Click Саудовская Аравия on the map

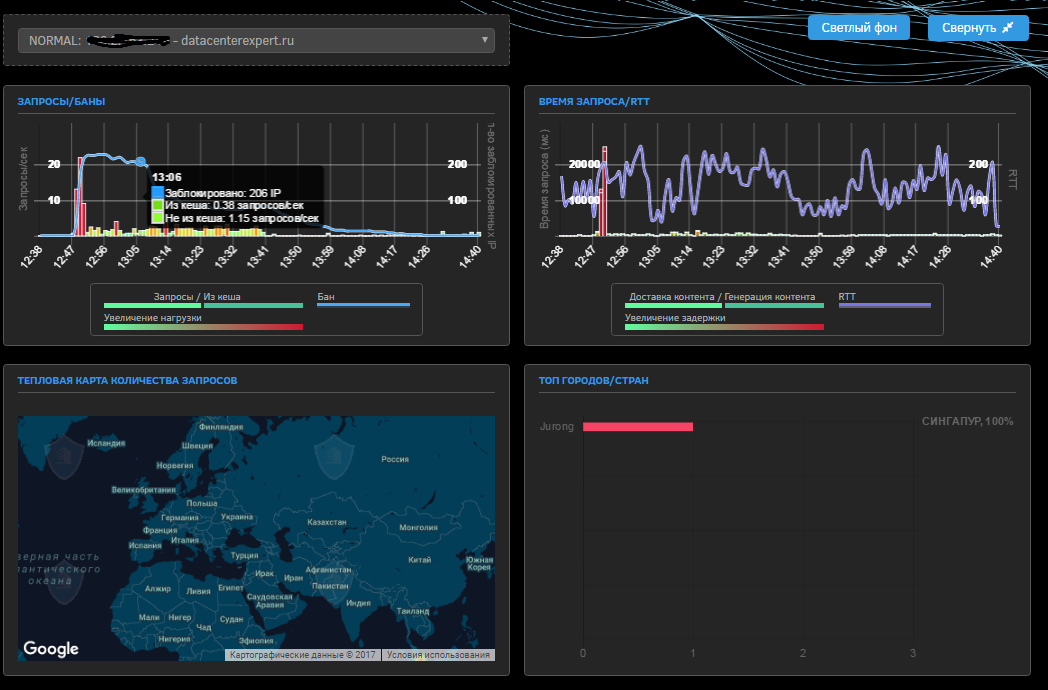pos(269,600)
